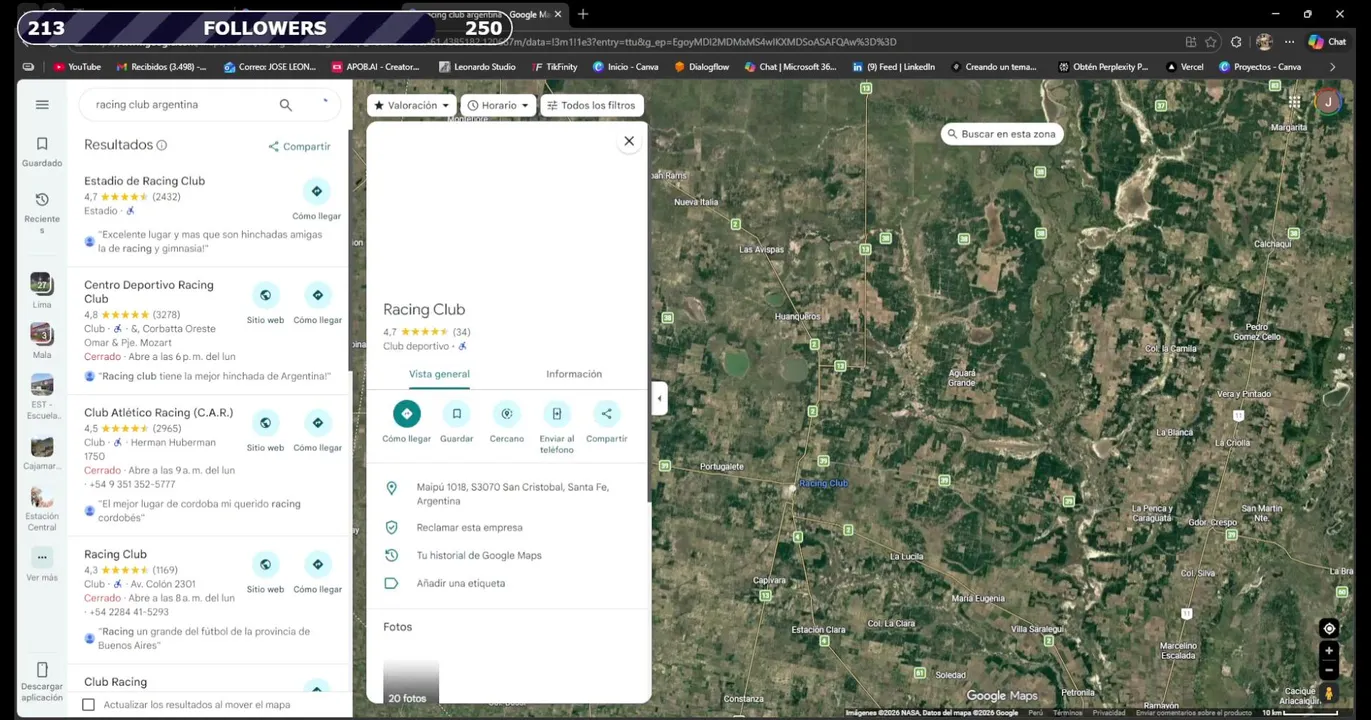Screen dimensions: 1371x720
Task: Open the Google apps grid
Action: tap(1295, 102)
